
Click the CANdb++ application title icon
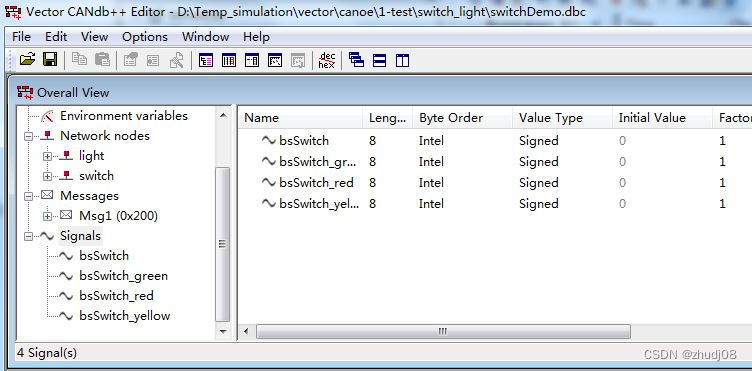pyautogui.click(x=13, y=12)
